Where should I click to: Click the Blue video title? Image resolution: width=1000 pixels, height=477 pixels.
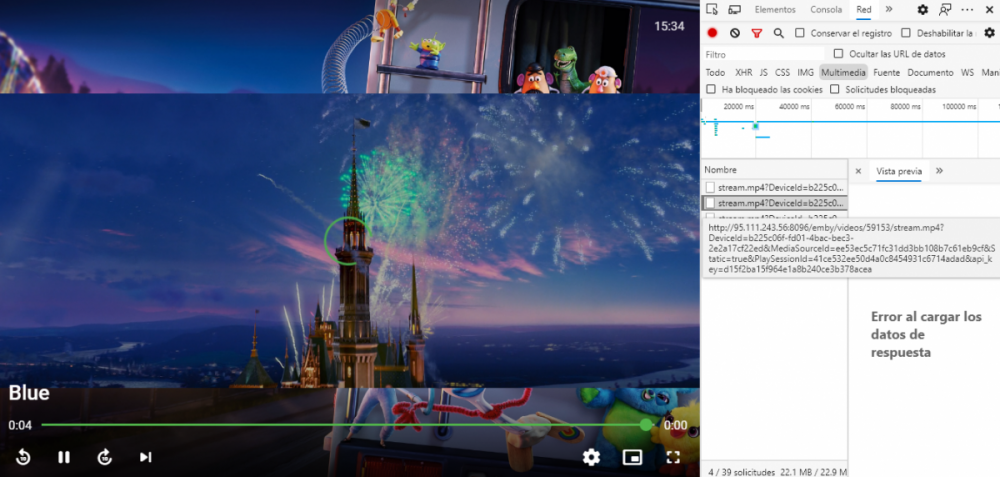pyautogui.click(x=29, y=393)
